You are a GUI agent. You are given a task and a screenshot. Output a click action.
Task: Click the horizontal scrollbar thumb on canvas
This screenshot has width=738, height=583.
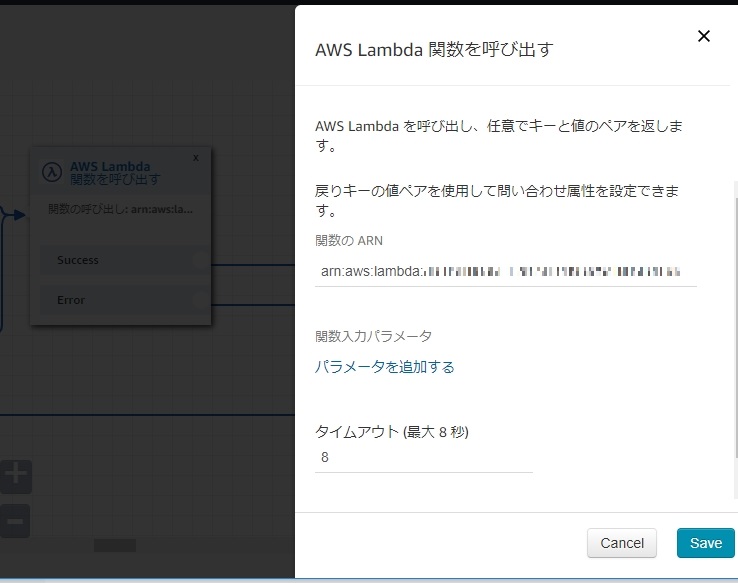pos(115,545)
